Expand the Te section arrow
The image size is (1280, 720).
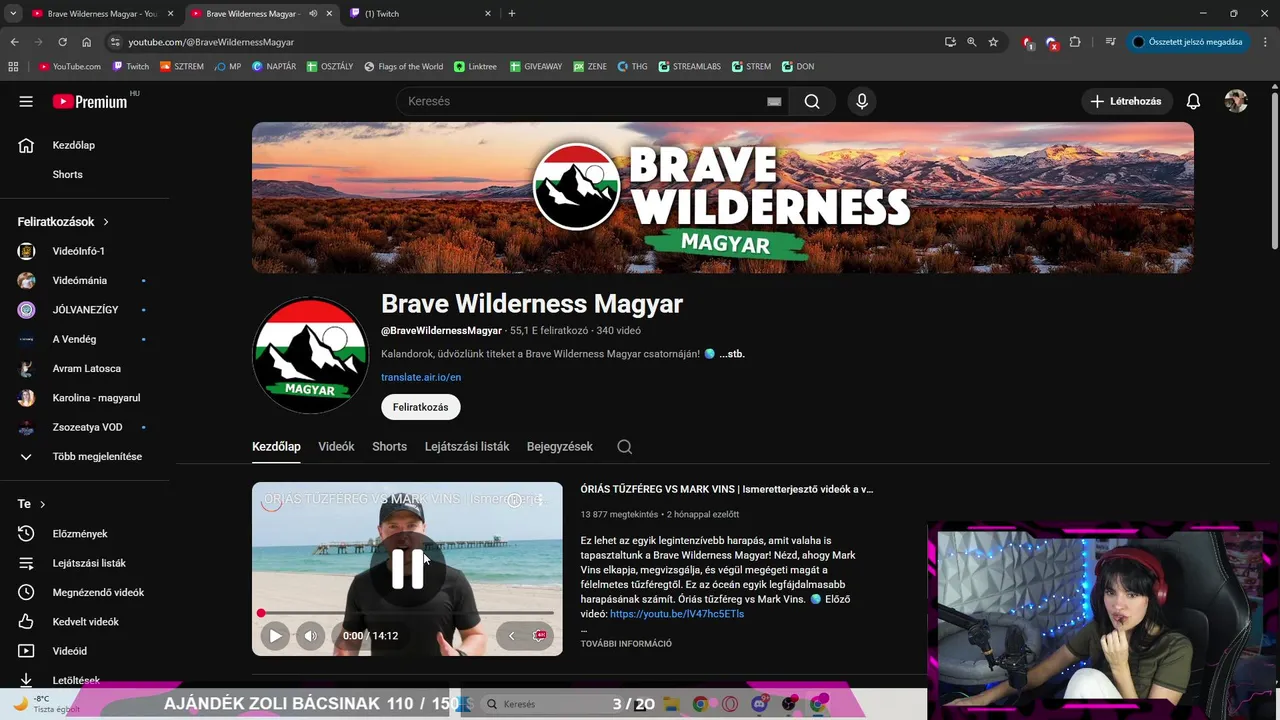[42, 504]
